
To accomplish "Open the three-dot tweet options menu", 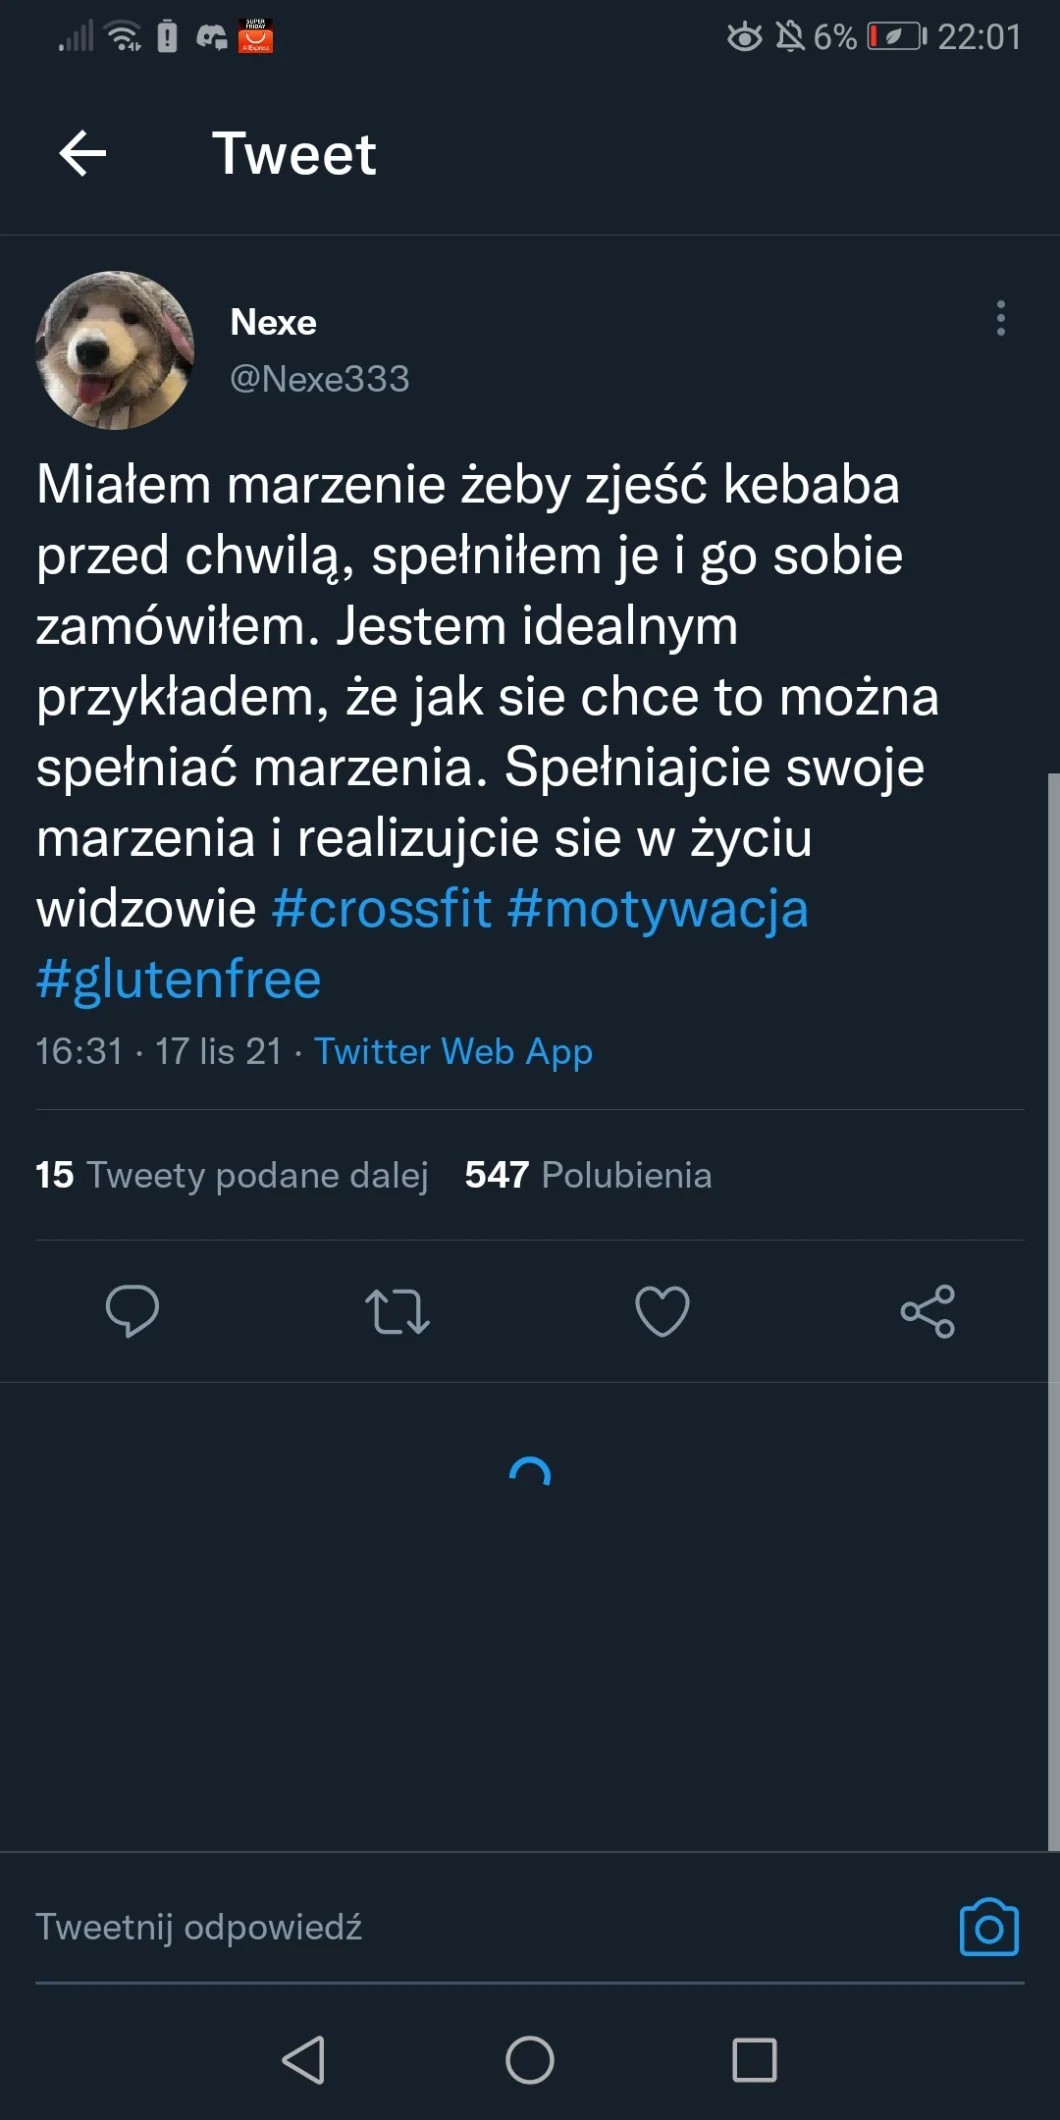I will 1000,318.
